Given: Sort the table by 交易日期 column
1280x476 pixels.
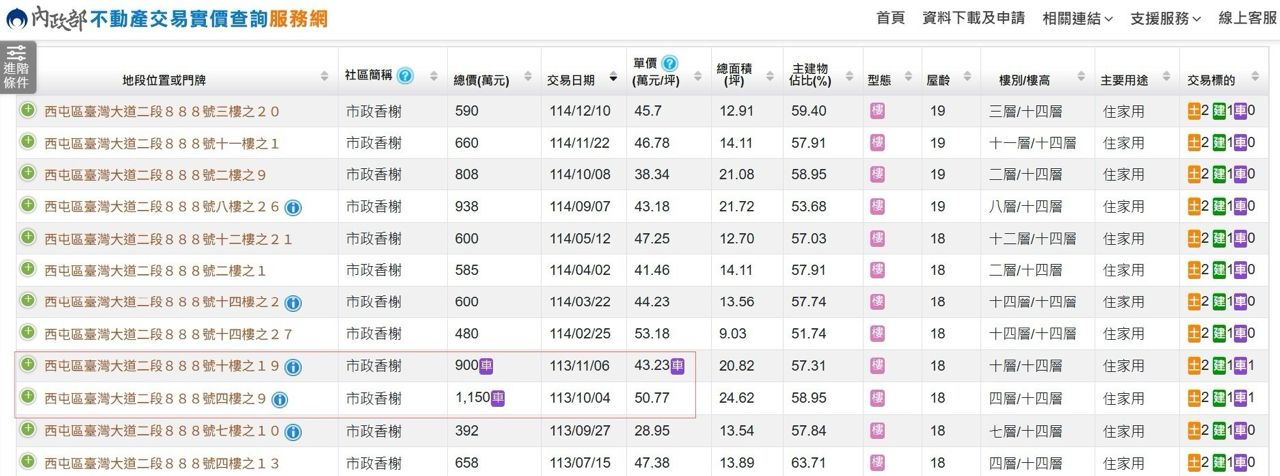Looking at the screenshot, I should tap(582, 79).
